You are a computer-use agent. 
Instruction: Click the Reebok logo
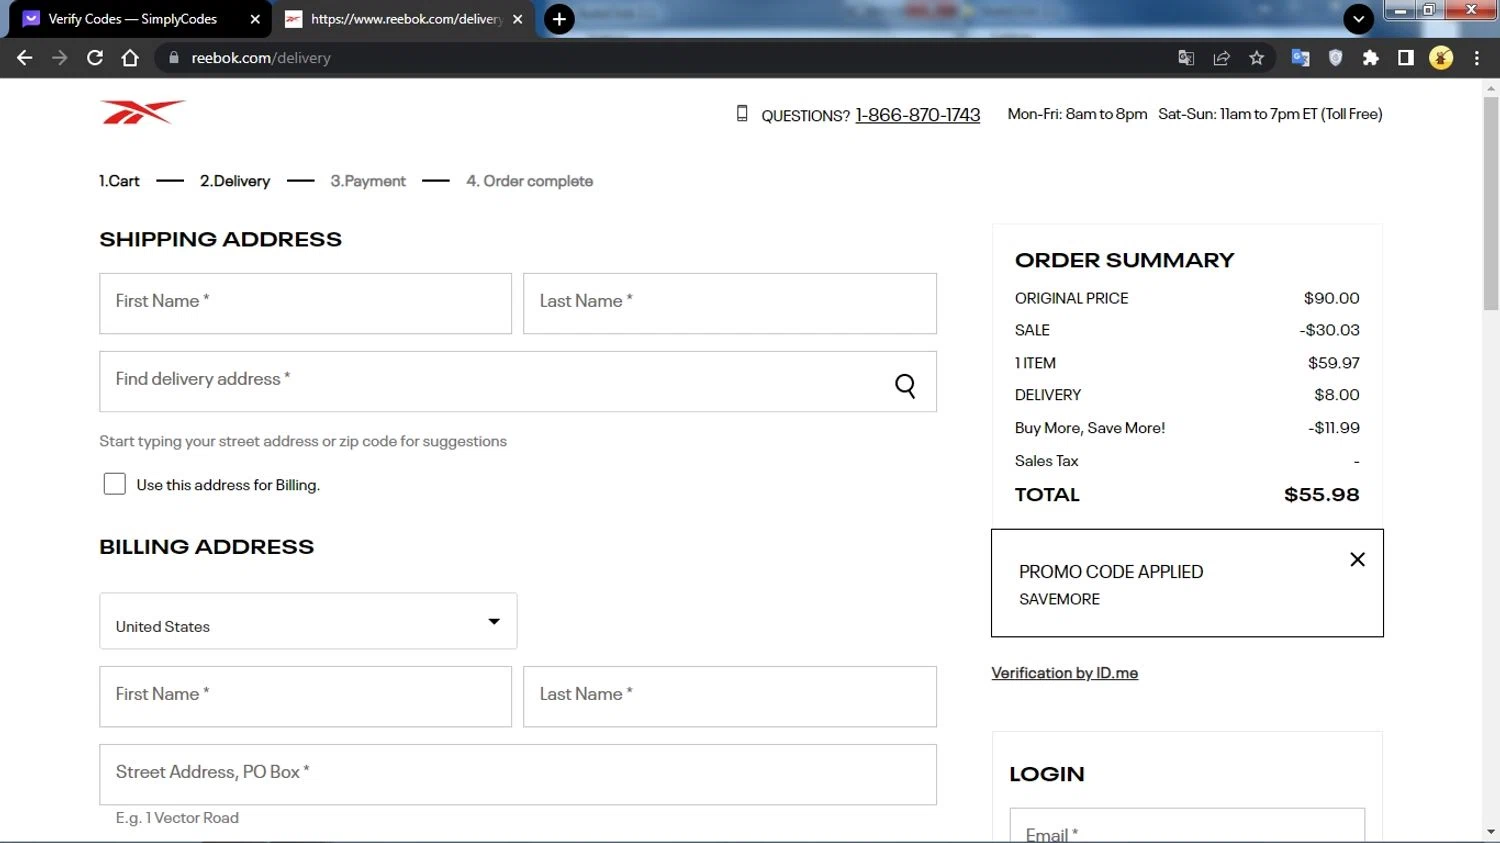pos(143,112)
